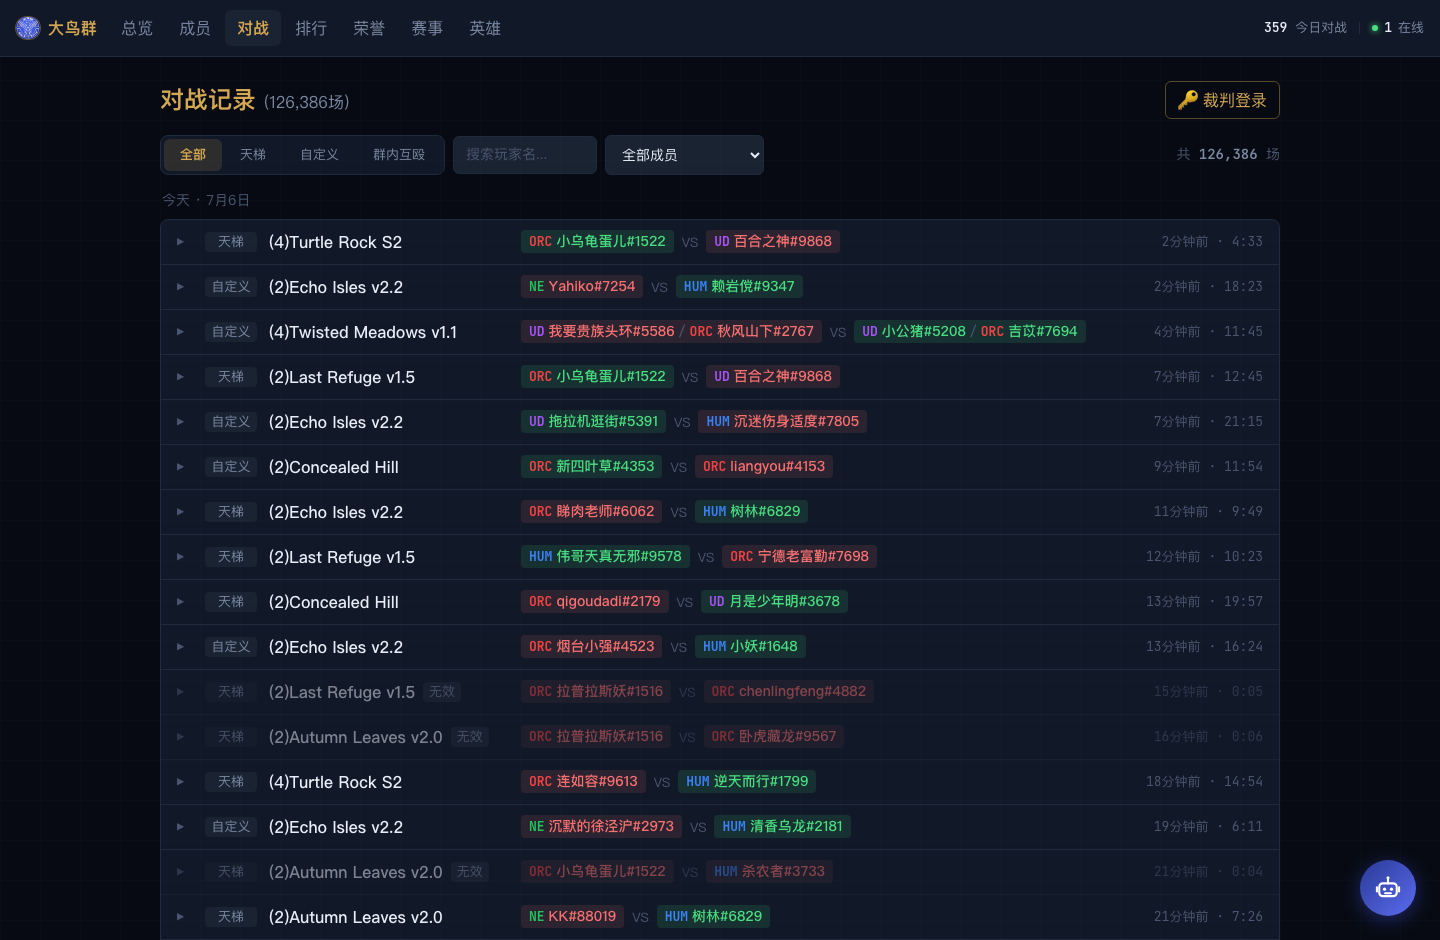Click the 自定义 tag on the Concealed Hill row
Screen dimensions: 1440x940
point(231,467)
